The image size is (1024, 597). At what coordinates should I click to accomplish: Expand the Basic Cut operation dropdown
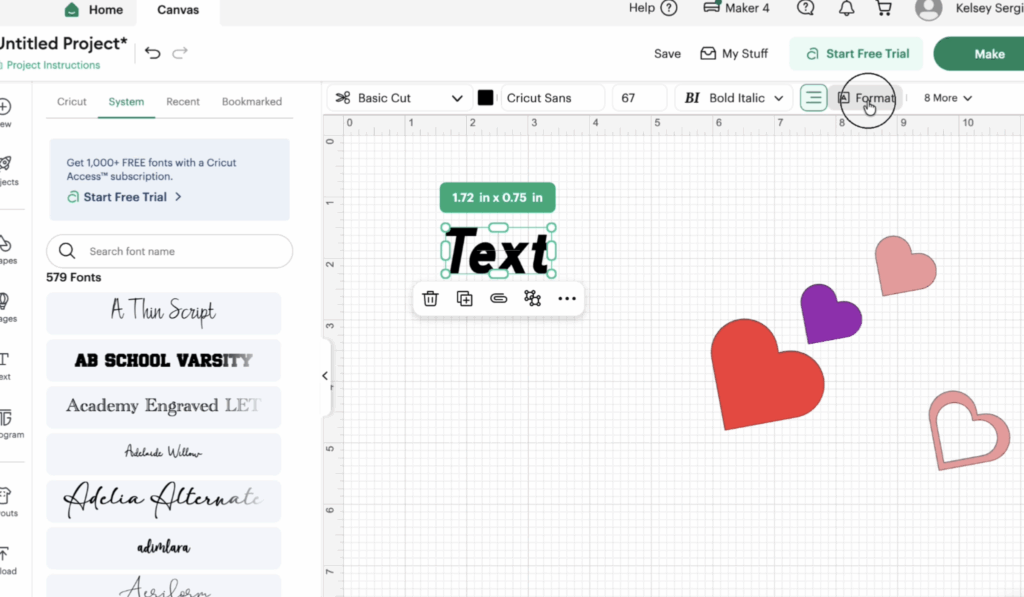click(x=399, y=98)
